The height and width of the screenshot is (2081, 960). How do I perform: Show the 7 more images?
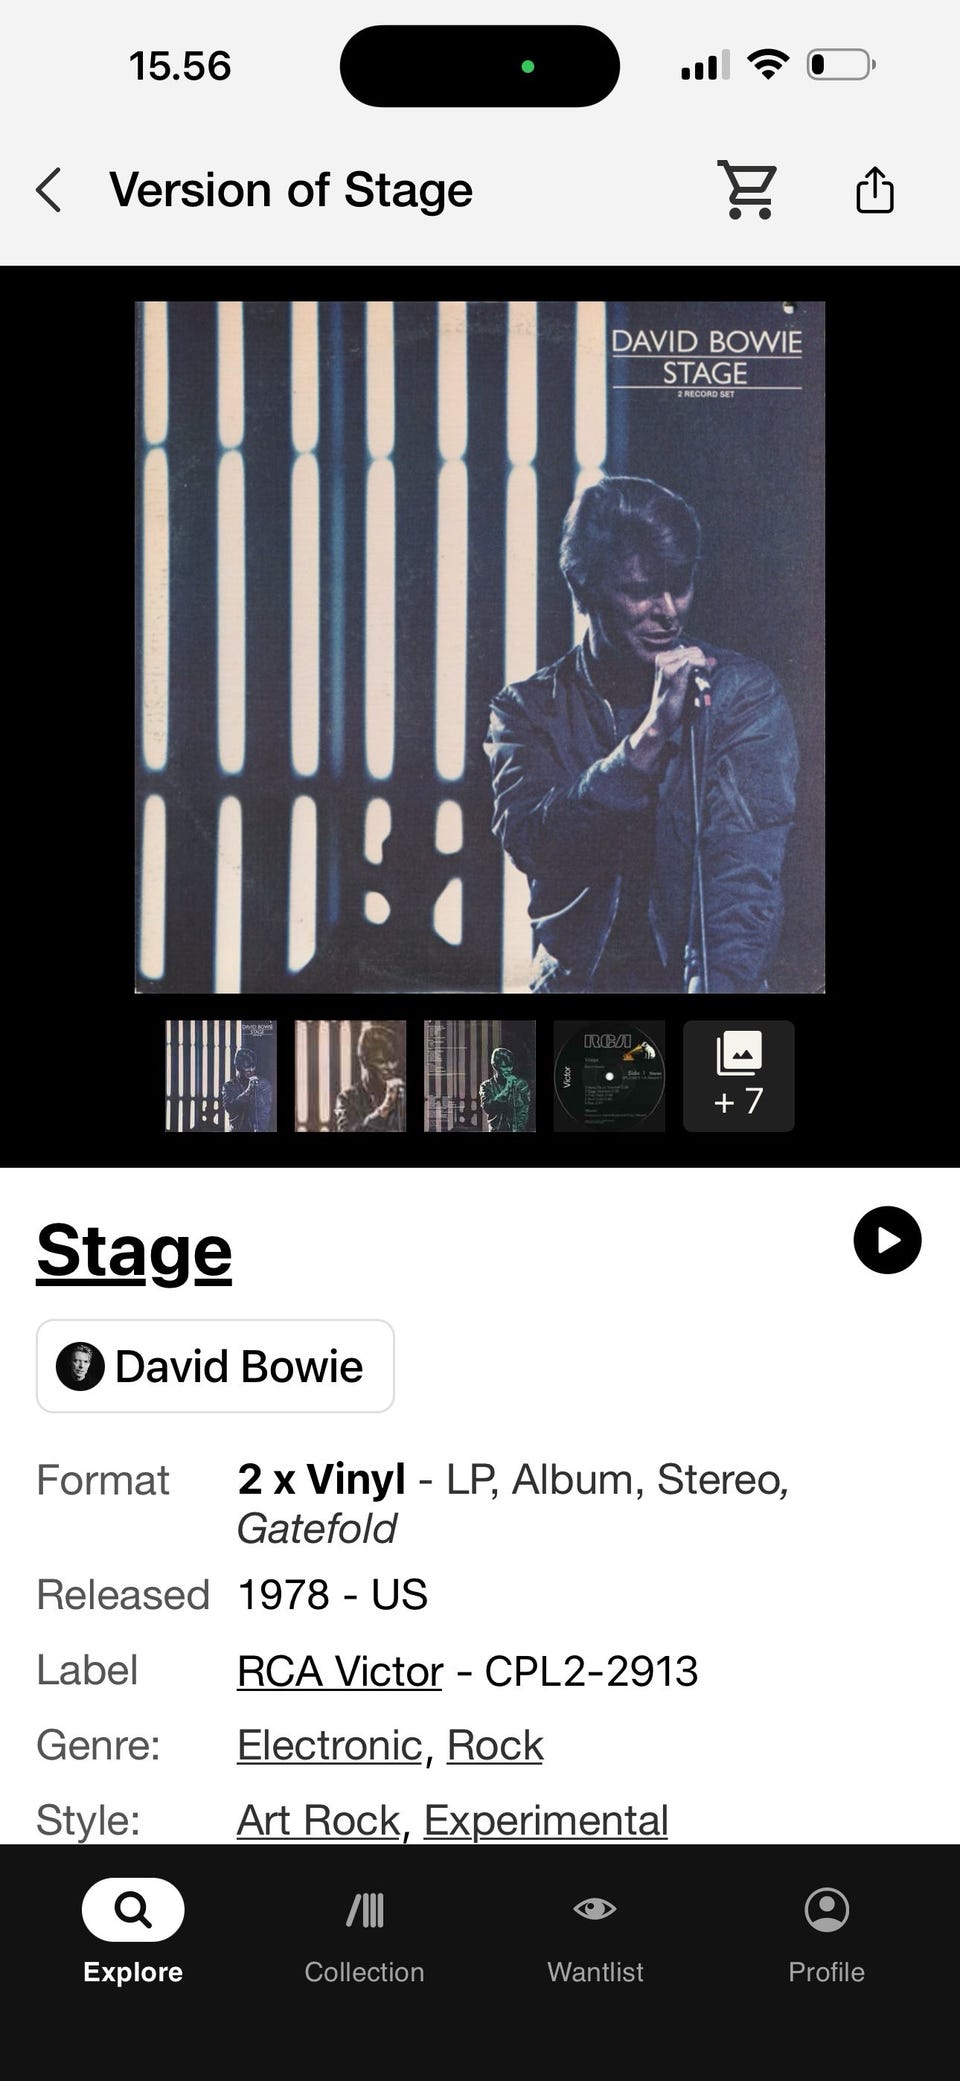[x=738, y=1076]
